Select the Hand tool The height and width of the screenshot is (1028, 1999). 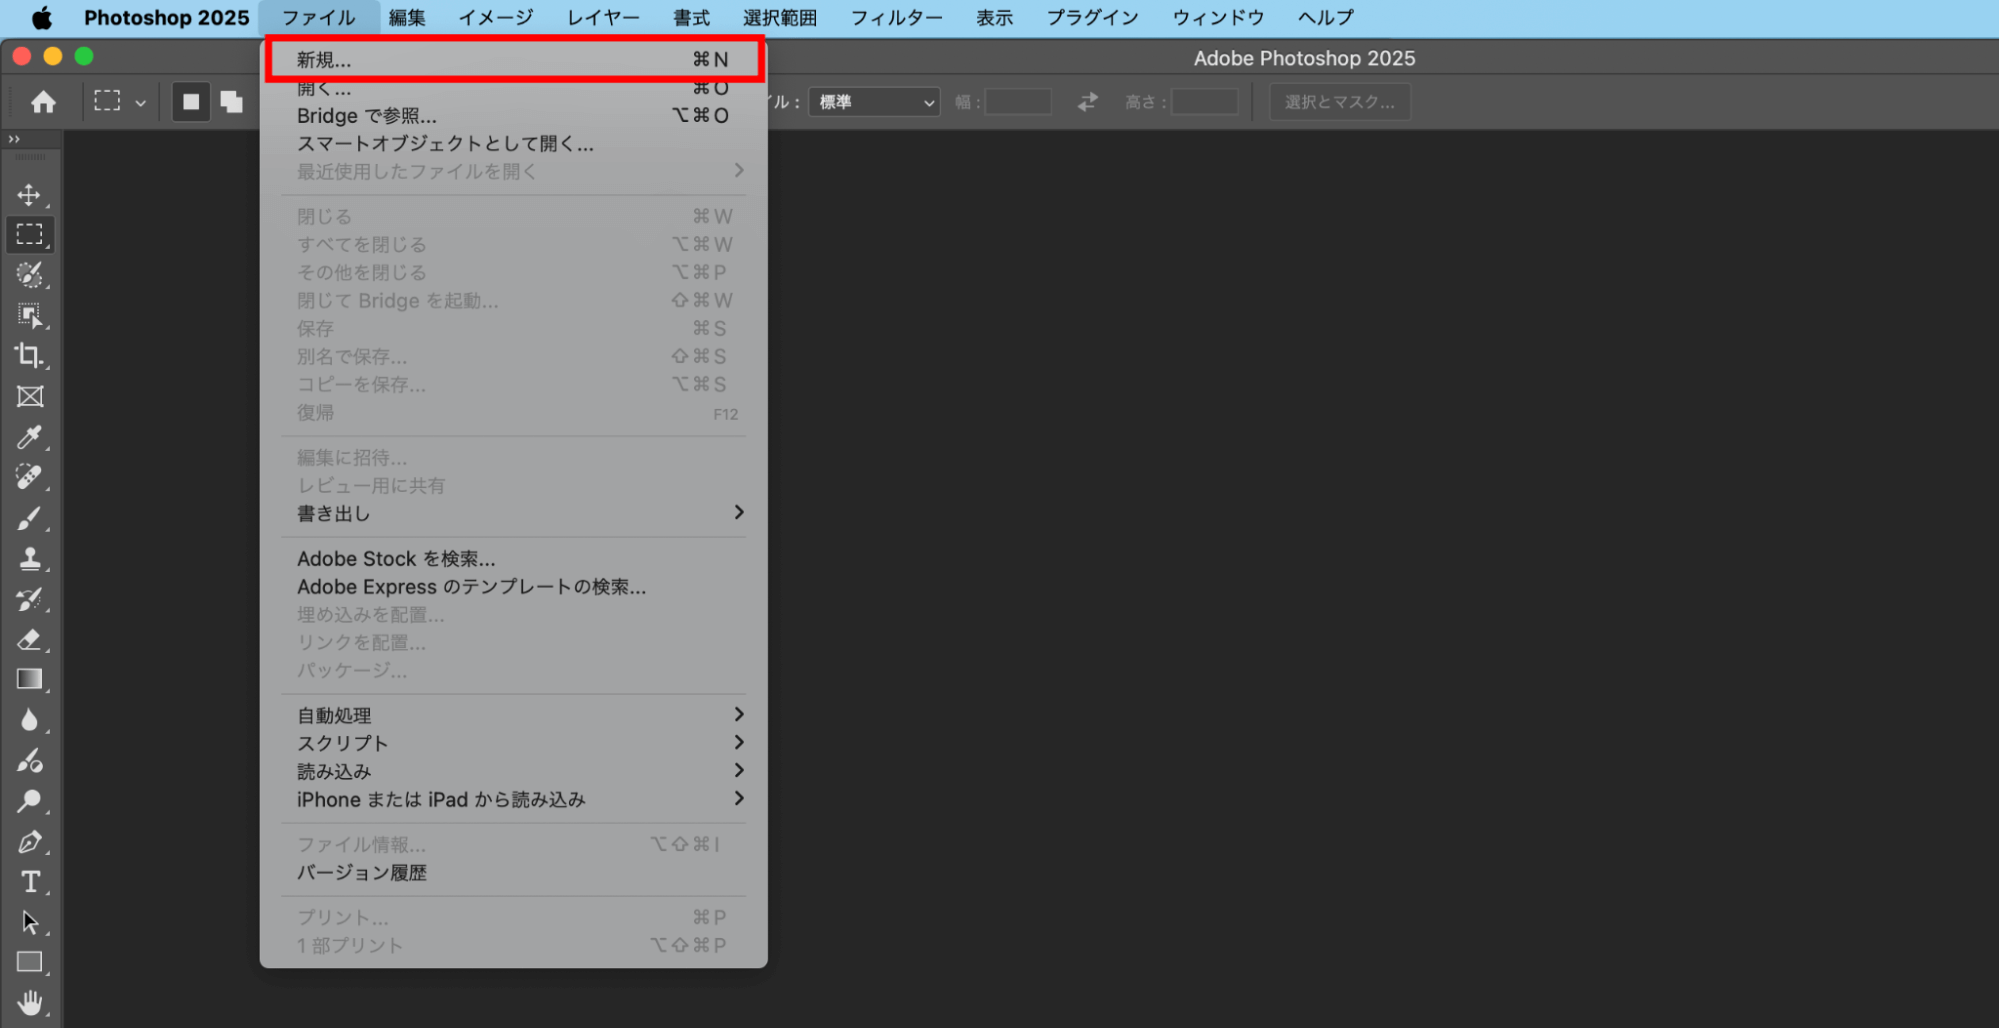pos(29,1002)
